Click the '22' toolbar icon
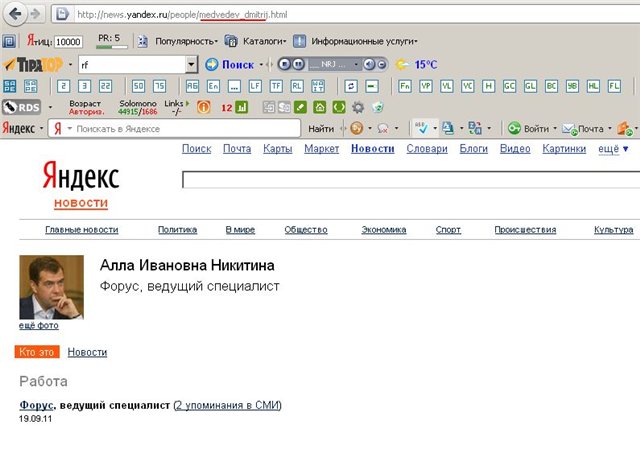The width and height of the screenshot is (640, 457). 105,86
